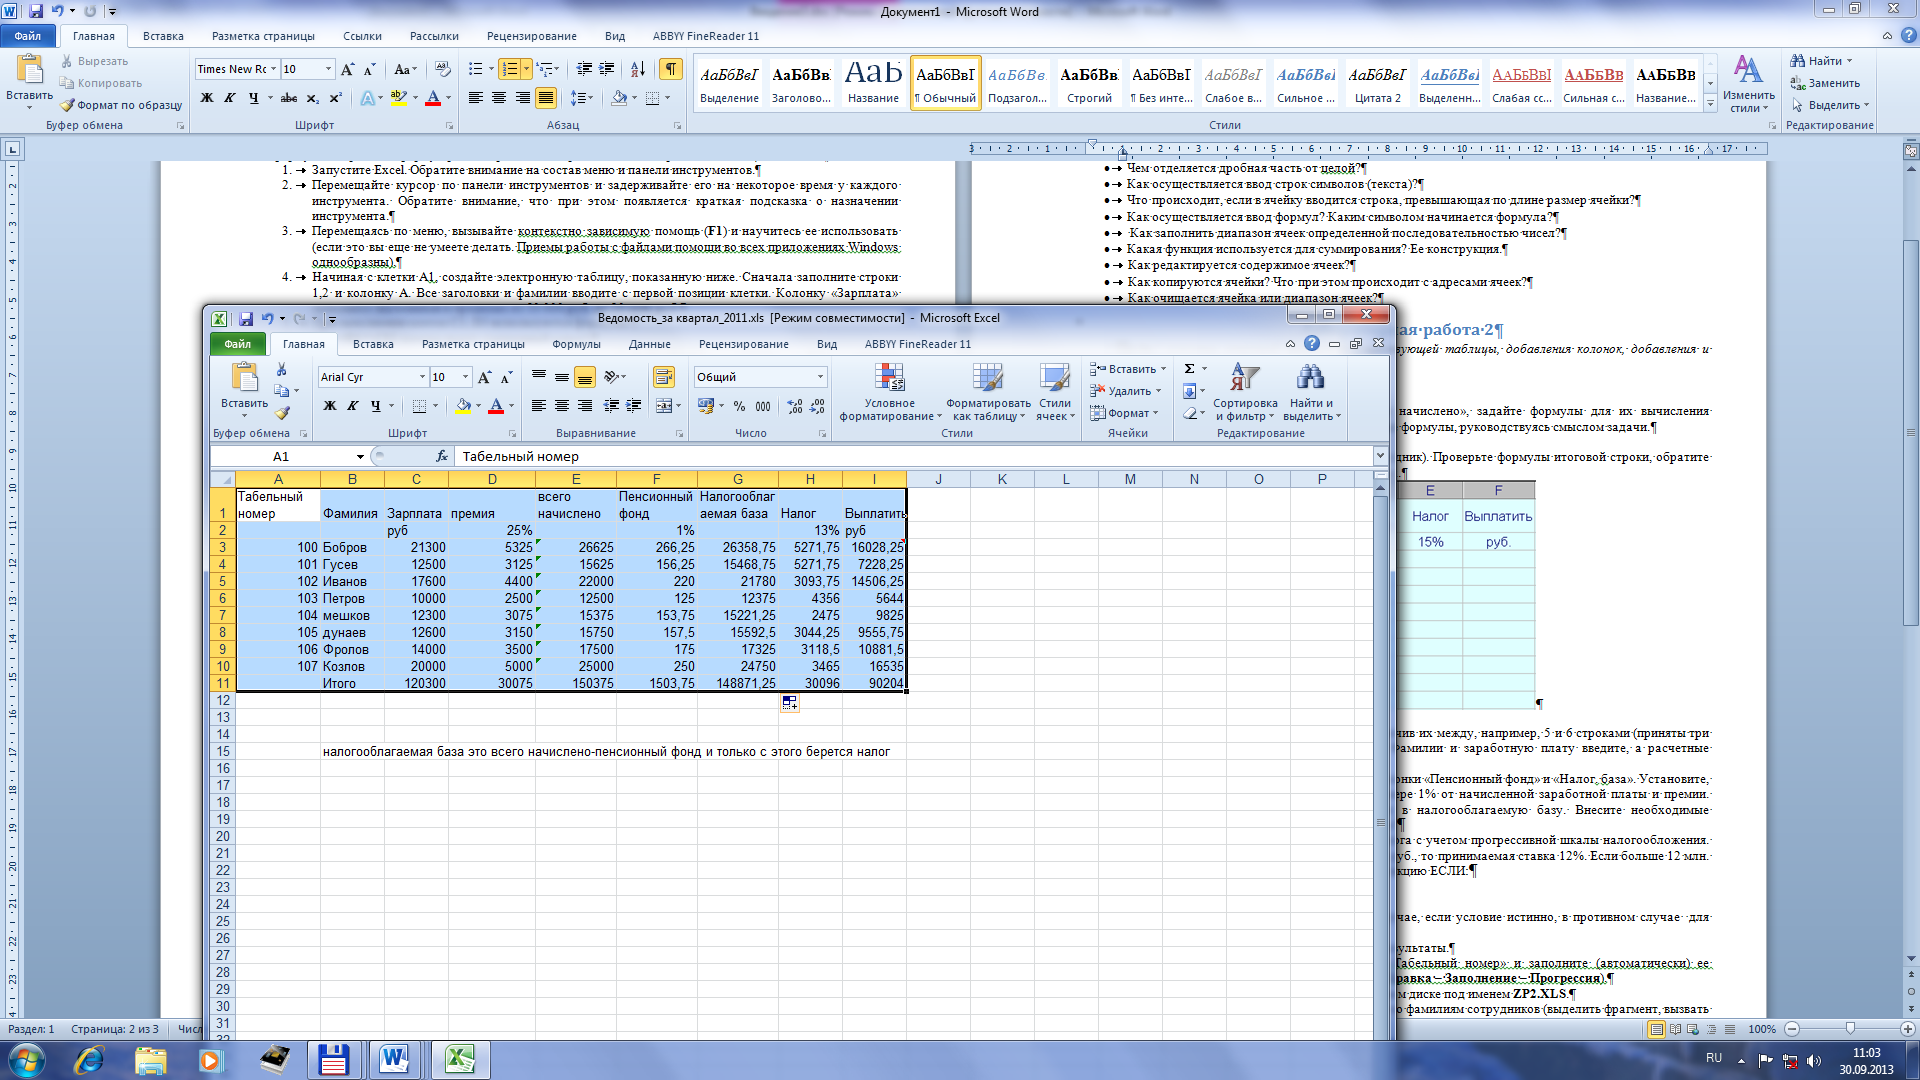Click Percent Style in Excel ribbon
Viewport: 1920px width, 1080px height.
739,406
